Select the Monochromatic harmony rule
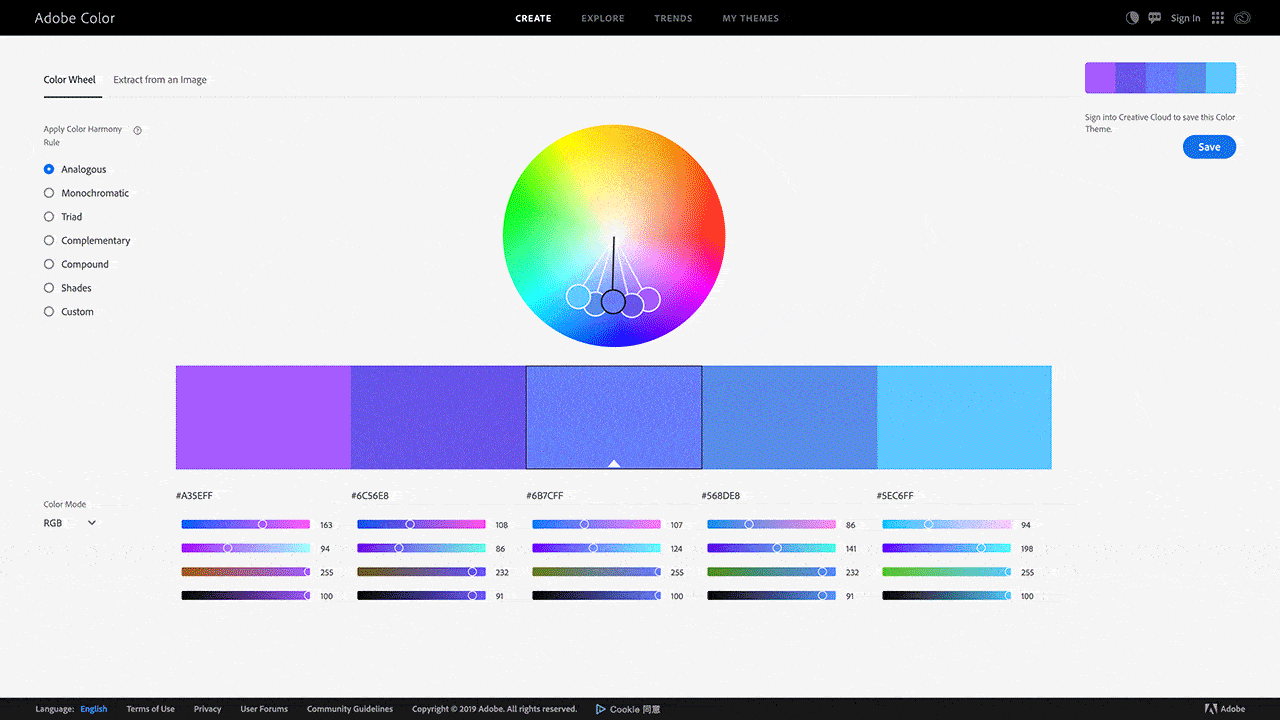 [x=49, y=193]
